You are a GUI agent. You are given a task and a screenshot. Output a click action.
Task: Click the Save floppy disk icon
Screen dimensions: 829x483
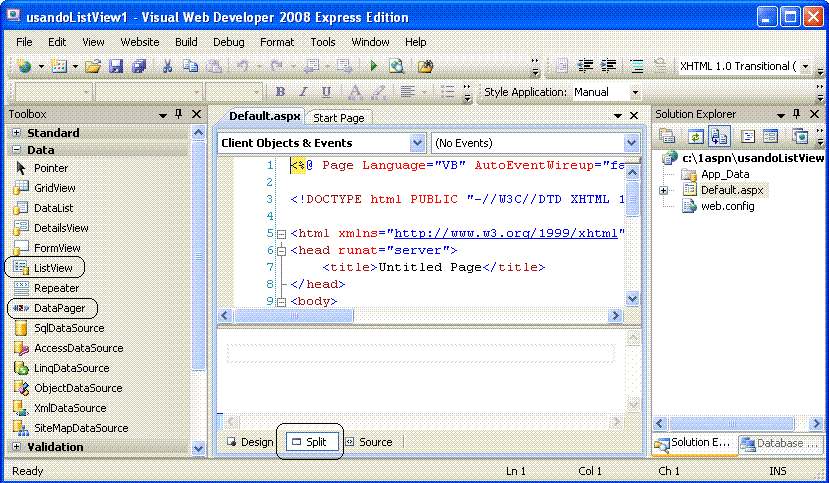(116, 66)
